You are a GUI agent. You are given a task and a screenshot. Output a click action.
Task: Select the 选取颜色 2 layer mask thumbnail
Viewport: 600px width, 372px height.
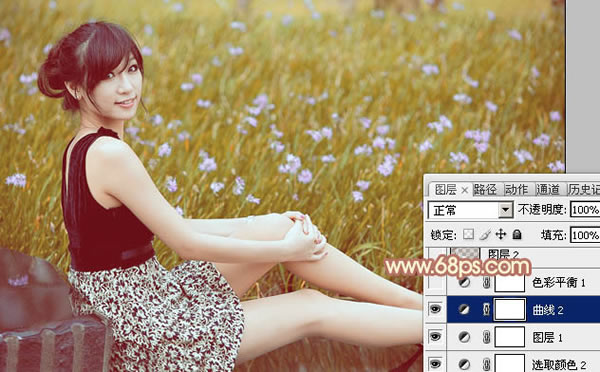pos(510,363)
